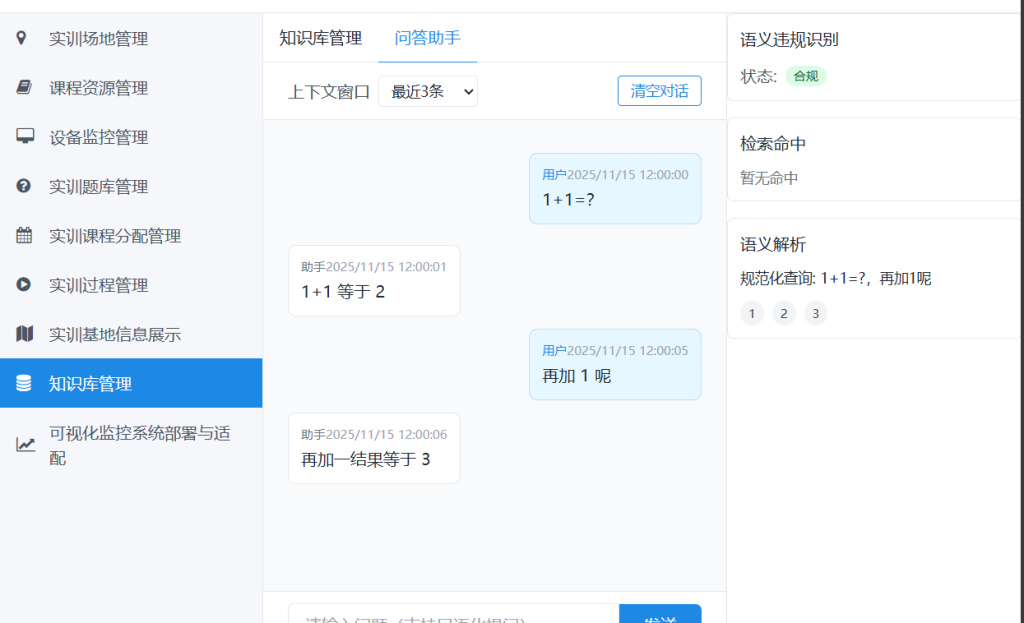Click the book icon beside 课程资源管理

coord(24,88)
